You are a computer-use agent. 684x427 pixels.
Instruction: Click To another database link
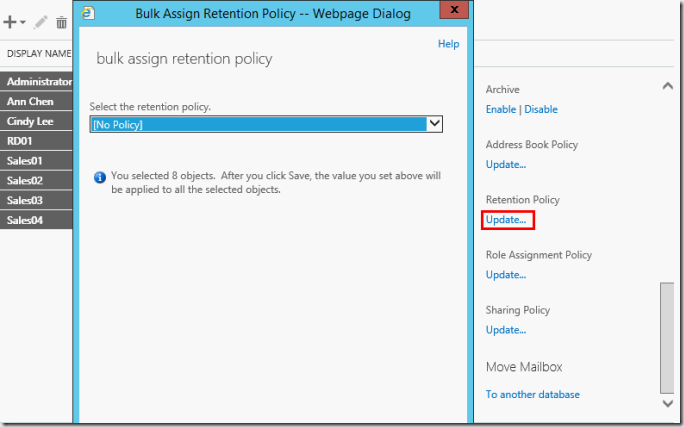[532, 394]
